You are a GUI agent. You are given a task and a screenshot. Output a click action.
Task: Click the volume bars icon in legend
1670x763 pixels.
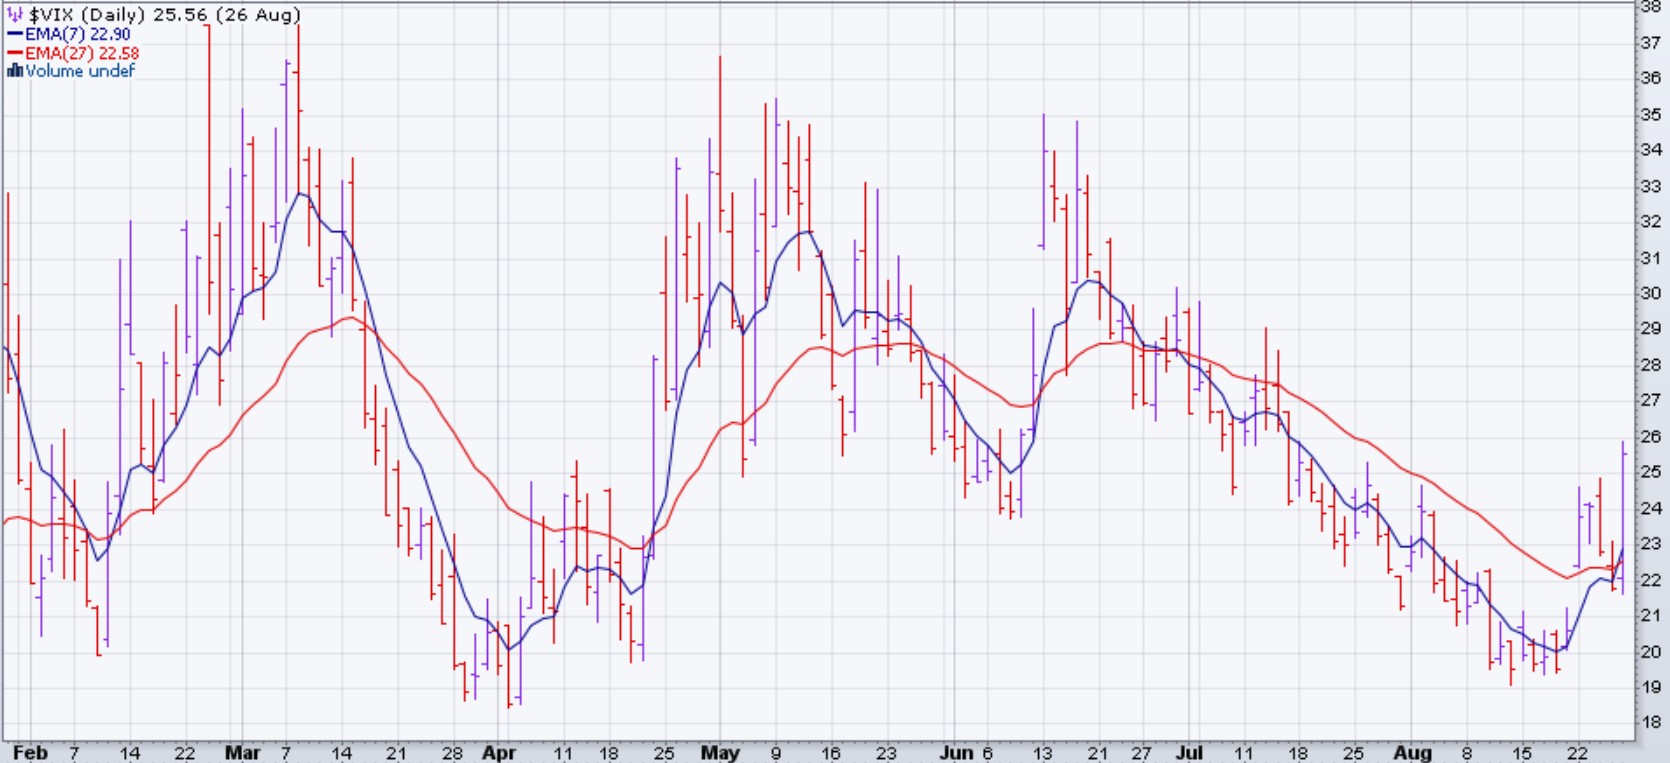tap(15, 71)
